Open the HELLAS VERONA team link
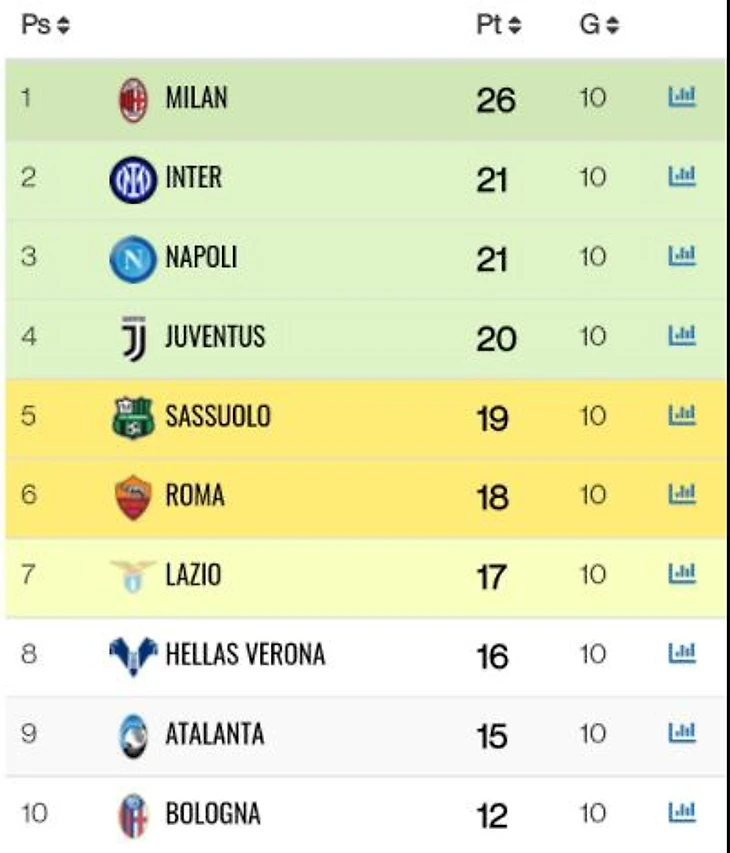The height and width of the screenshot is (853, 730). point(245,655)
